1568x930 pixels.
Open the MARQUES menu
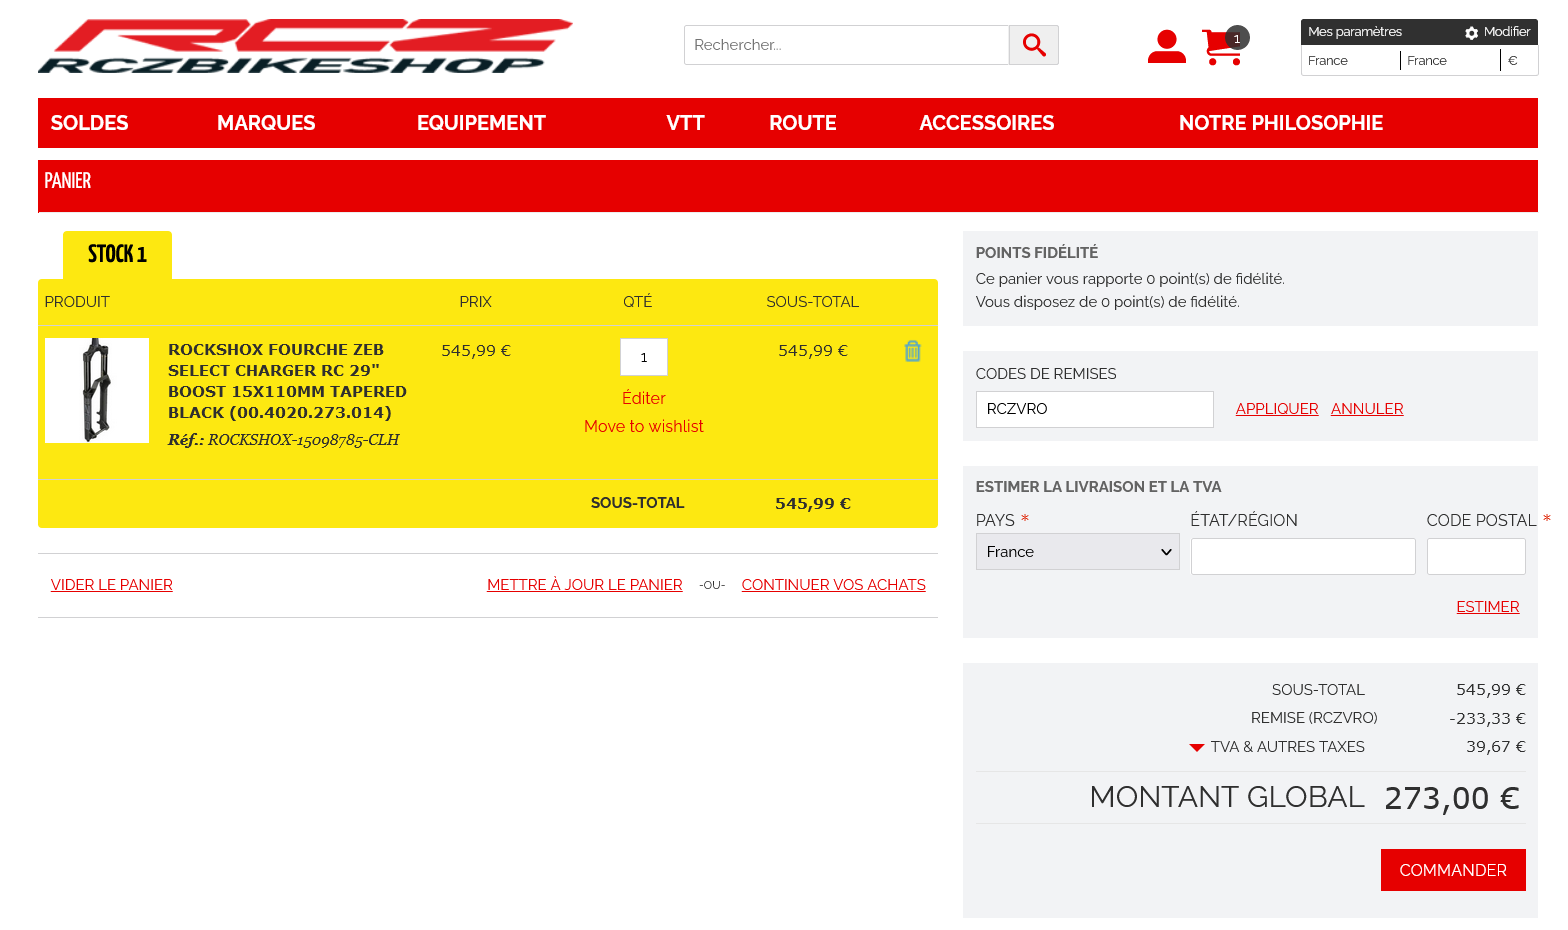coord(266,123)
